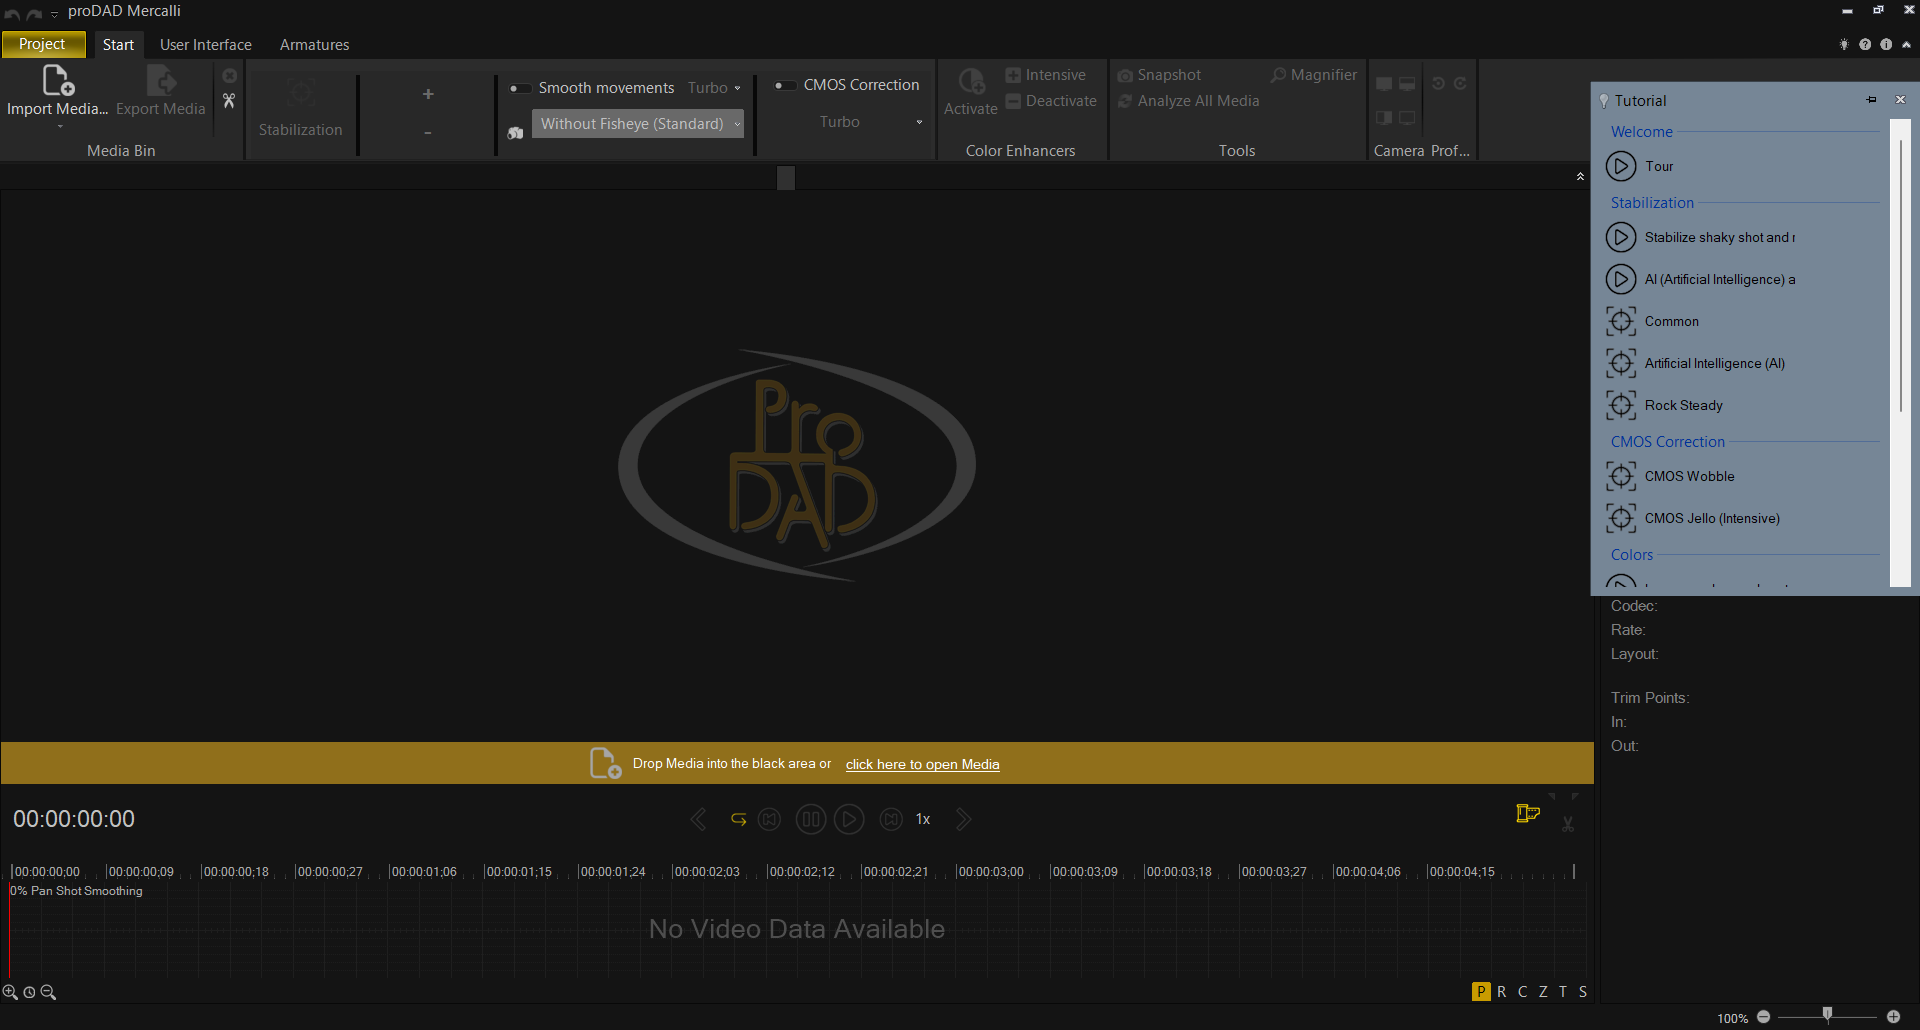Pin the Tutorial panel
This screenshot has height=1030, width=1920.
coord(1871,99)
